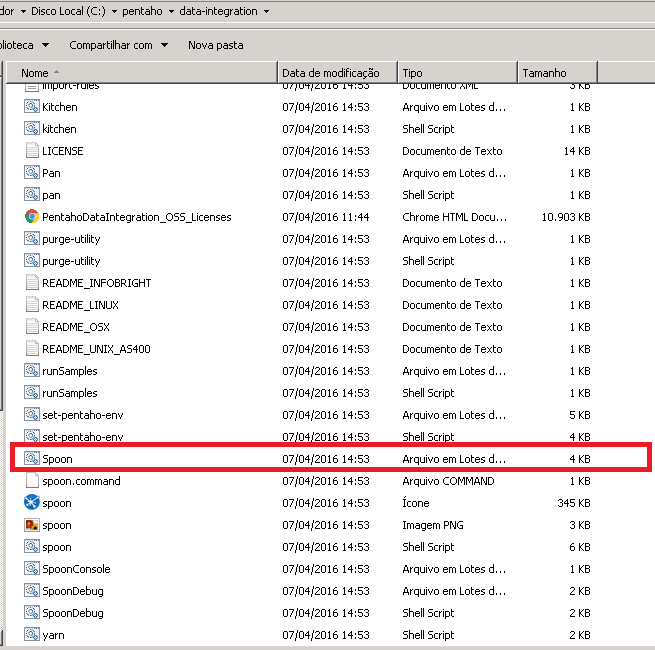Open the dropdown arrow after data-integration breadcrumb
The width and height of the screenshot is (655, 650).
[266, 11]
